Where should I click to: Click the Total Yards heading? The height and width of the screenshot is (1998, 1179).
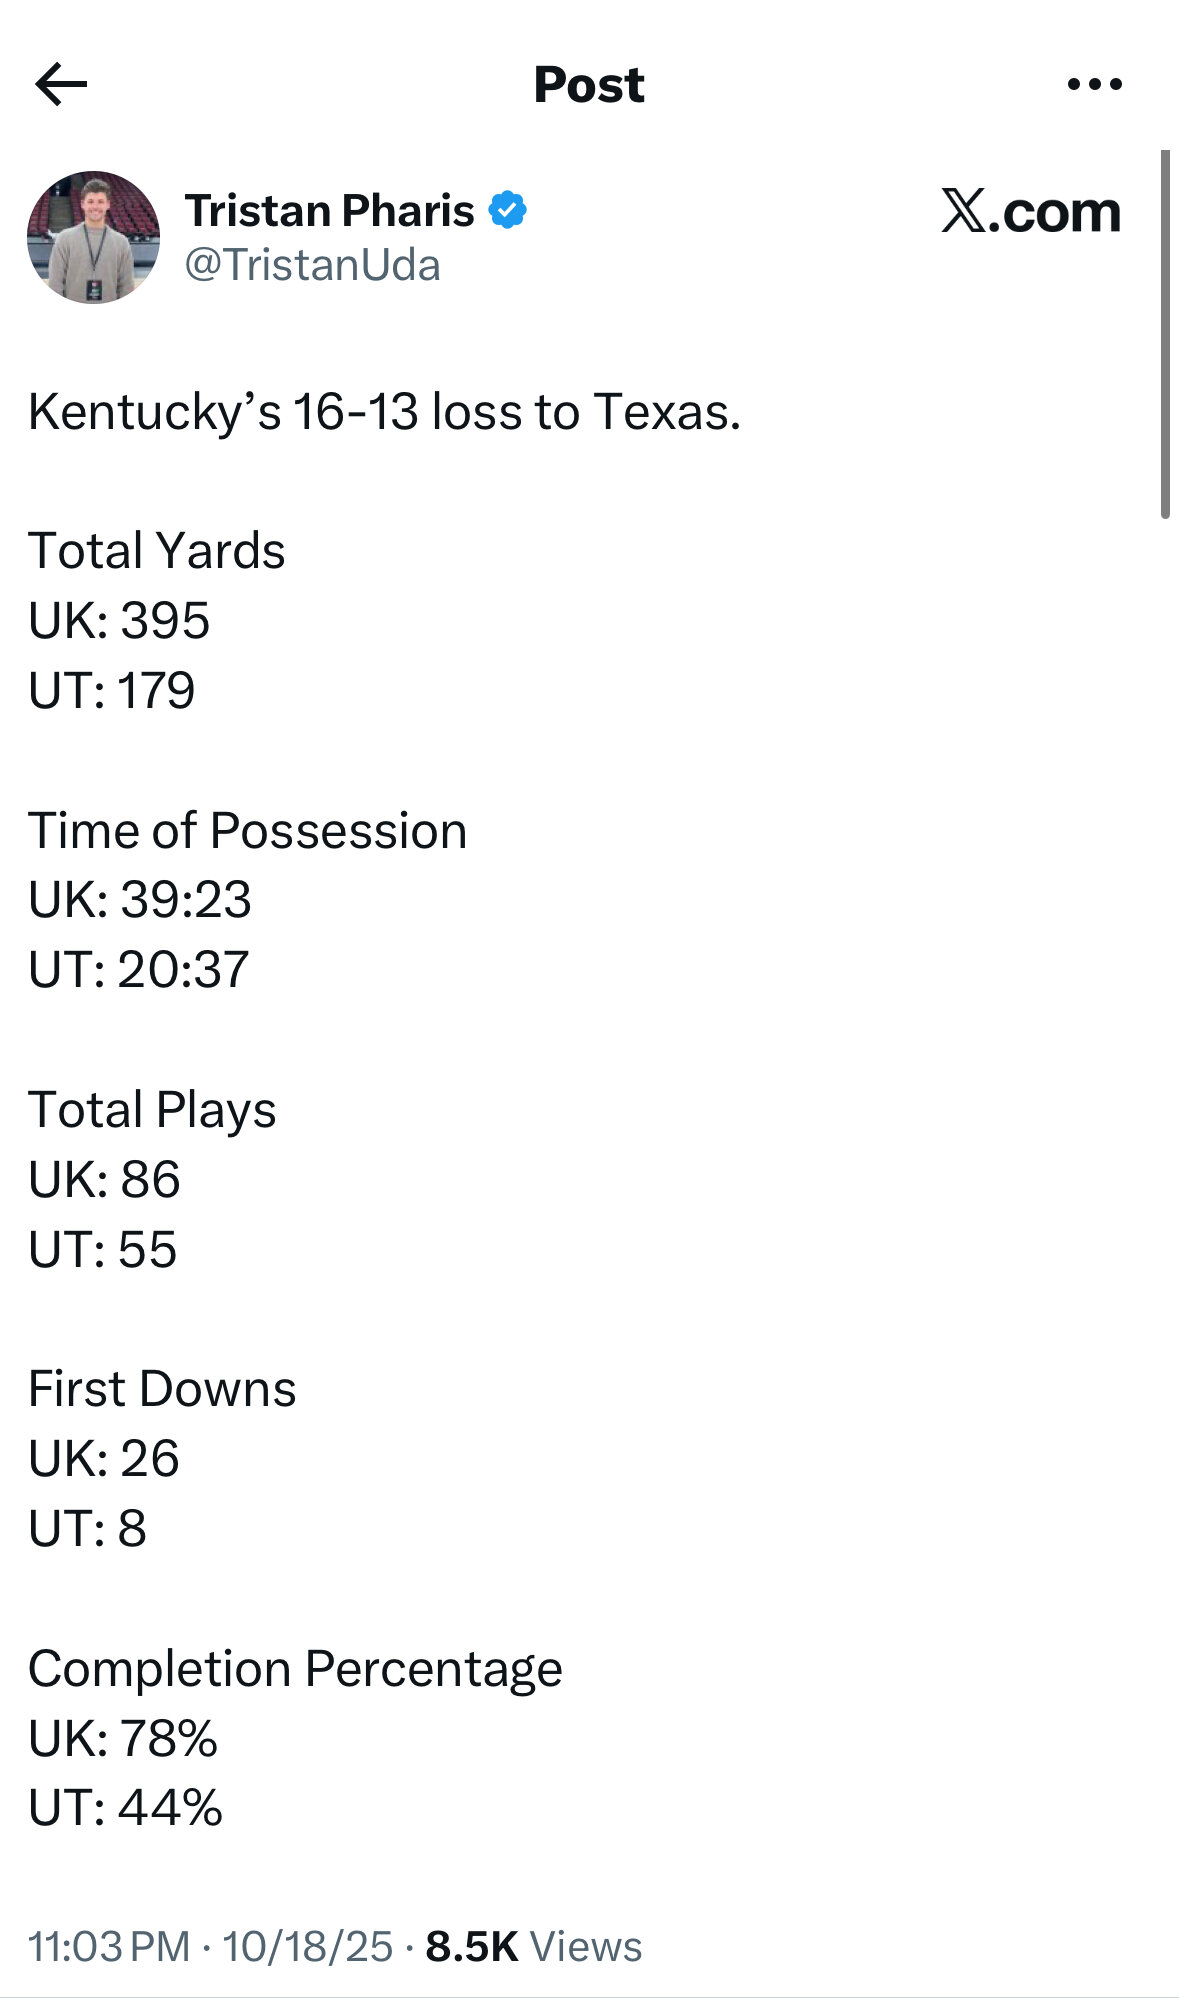tap(157, 550)
